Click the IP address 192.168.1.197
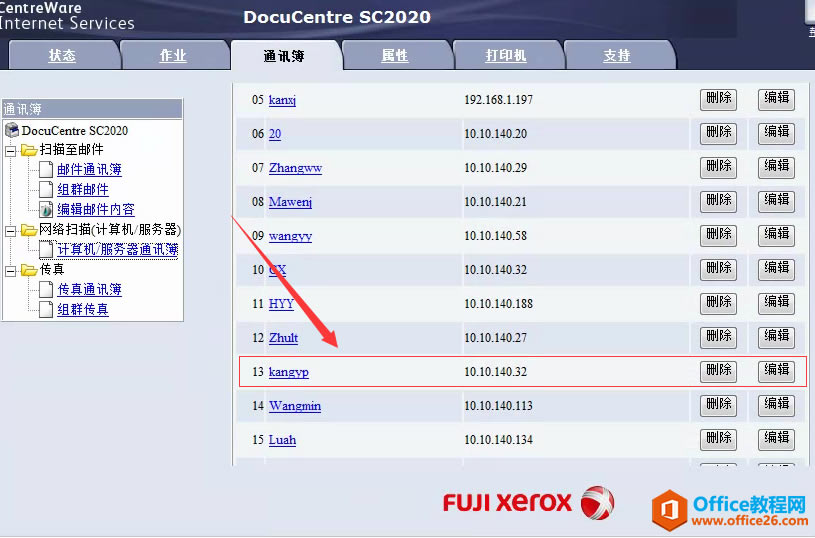Screen dimensions: 815x538 tap(498, 100)
